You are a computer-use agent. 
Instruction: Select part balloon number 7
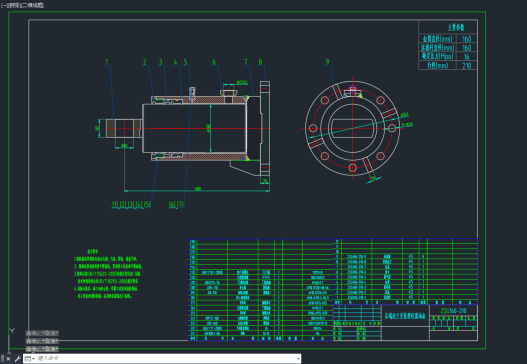[246, 62]
